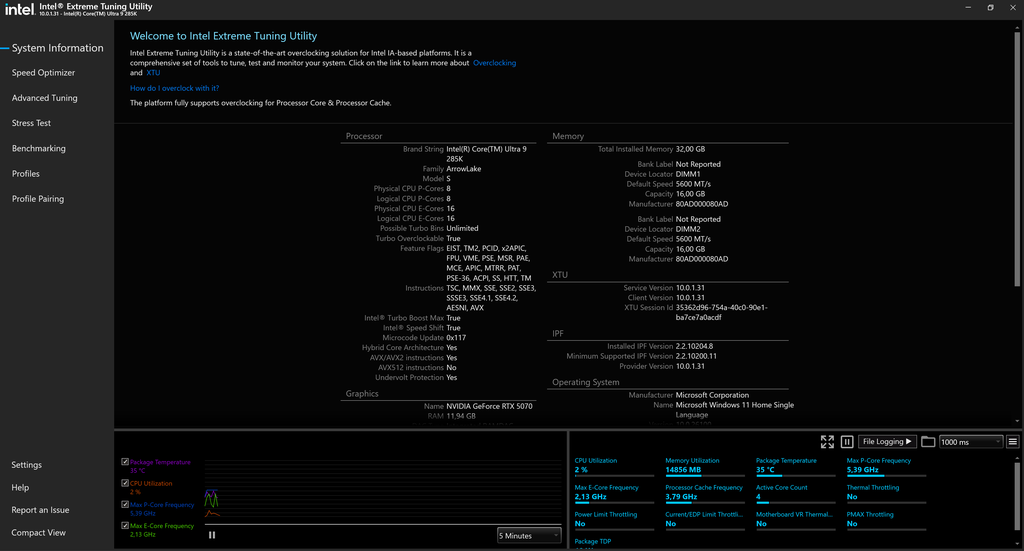Uncheck the CPU Utilization graph checkbox
Screen dimensions: 1024x551
(x=125, y=483)
